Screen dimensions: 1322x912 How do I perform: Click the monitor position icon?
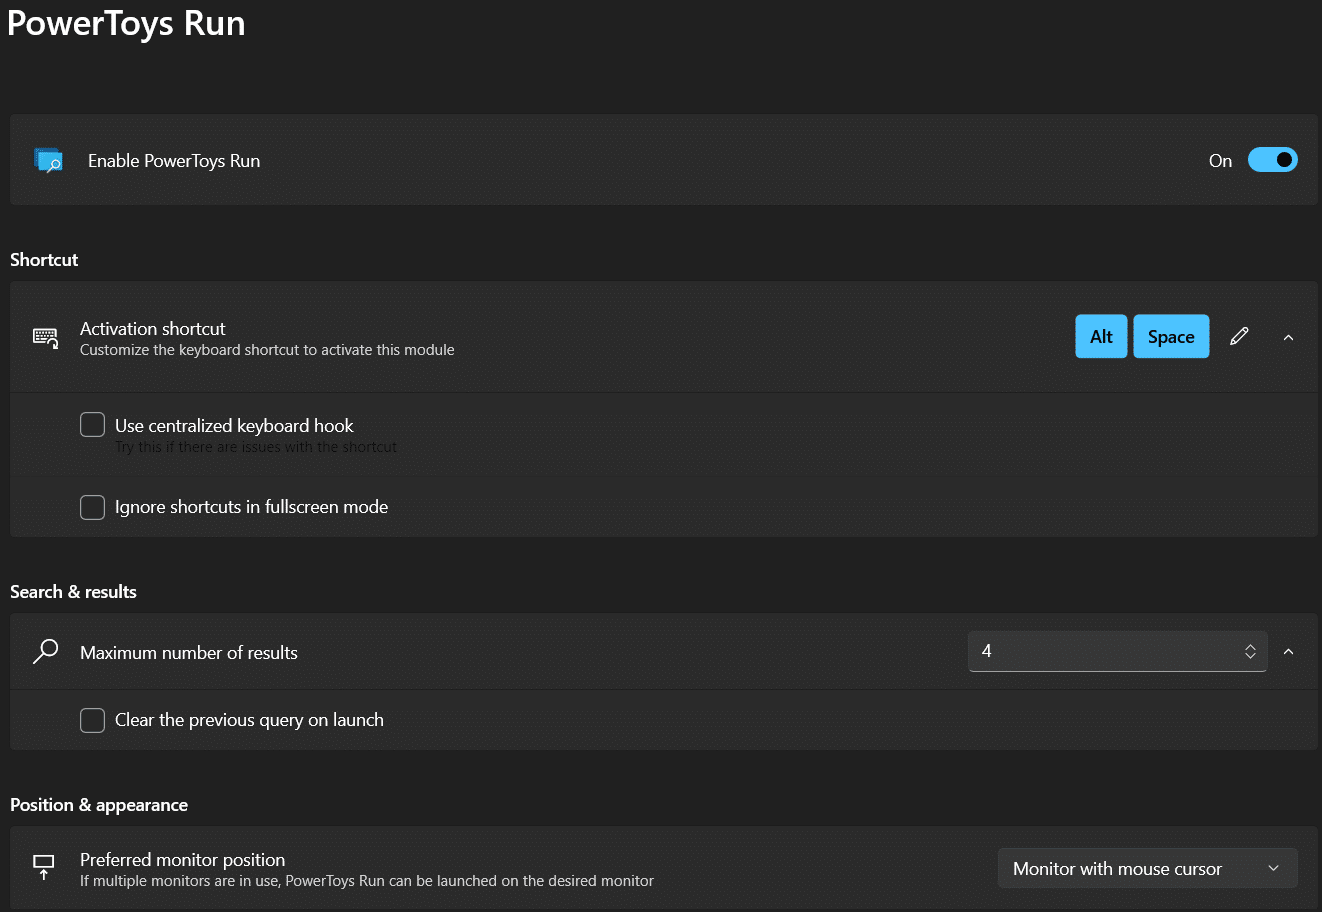tap(44, 867)
